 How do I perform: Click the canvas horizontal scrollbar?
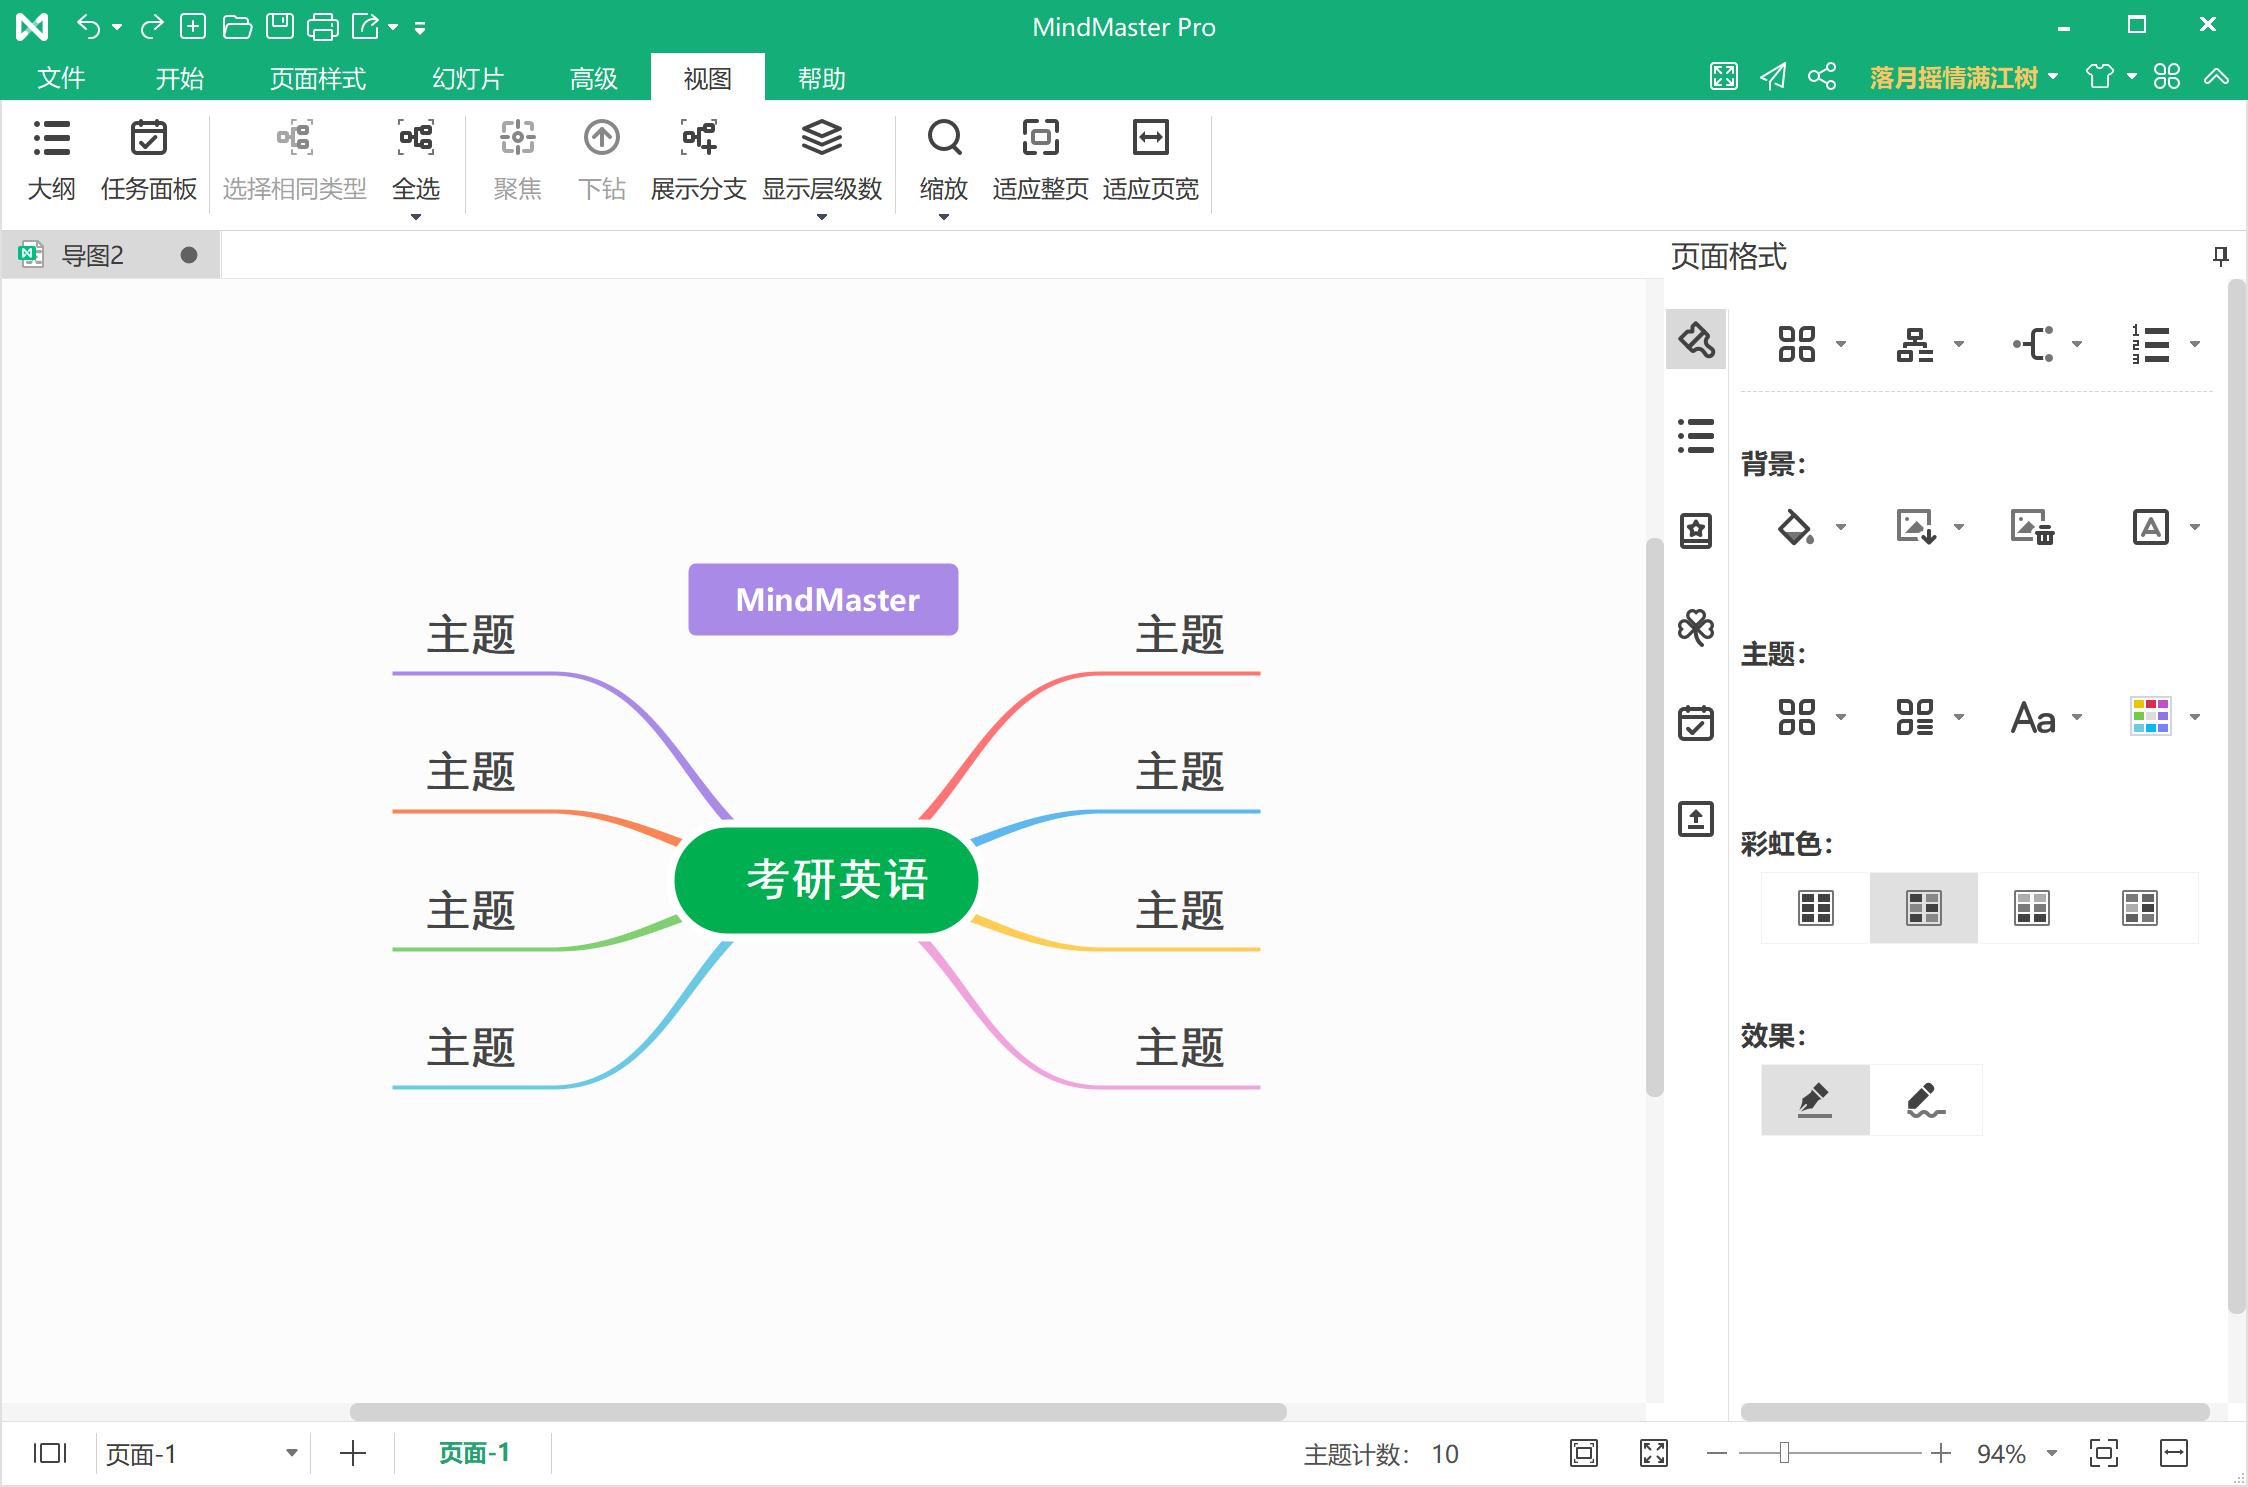pyautogui.click(x=818, y=1412)
